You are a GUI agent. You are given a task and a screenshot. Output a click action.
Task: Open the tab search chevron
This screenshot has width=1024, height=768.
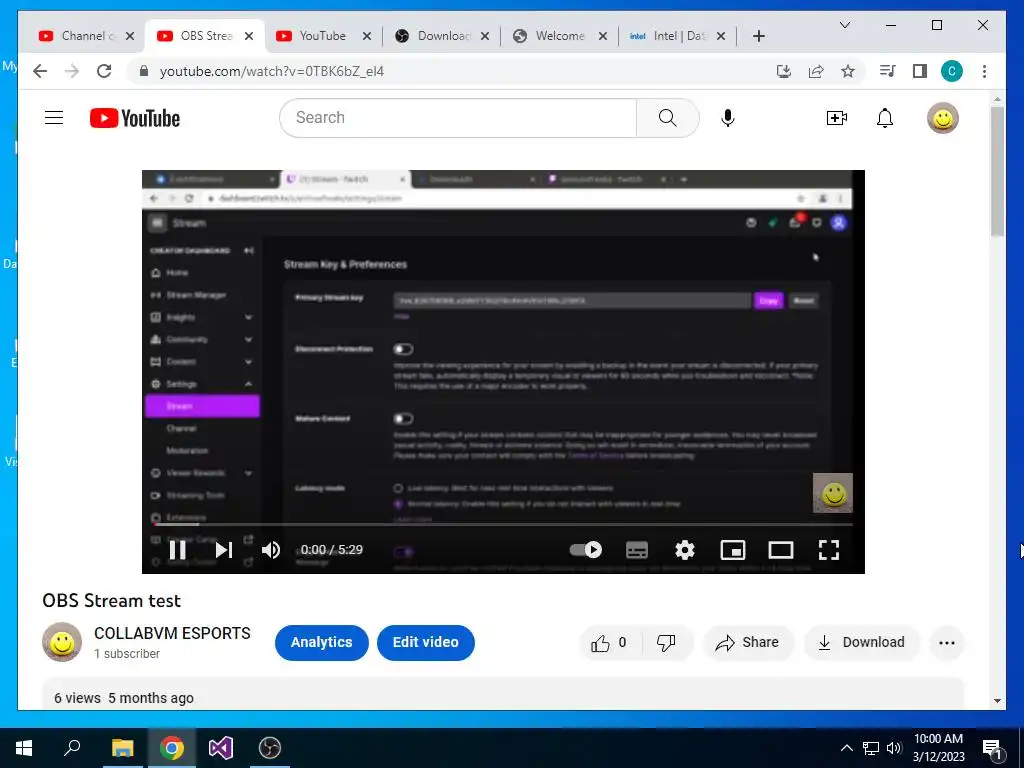844,25
